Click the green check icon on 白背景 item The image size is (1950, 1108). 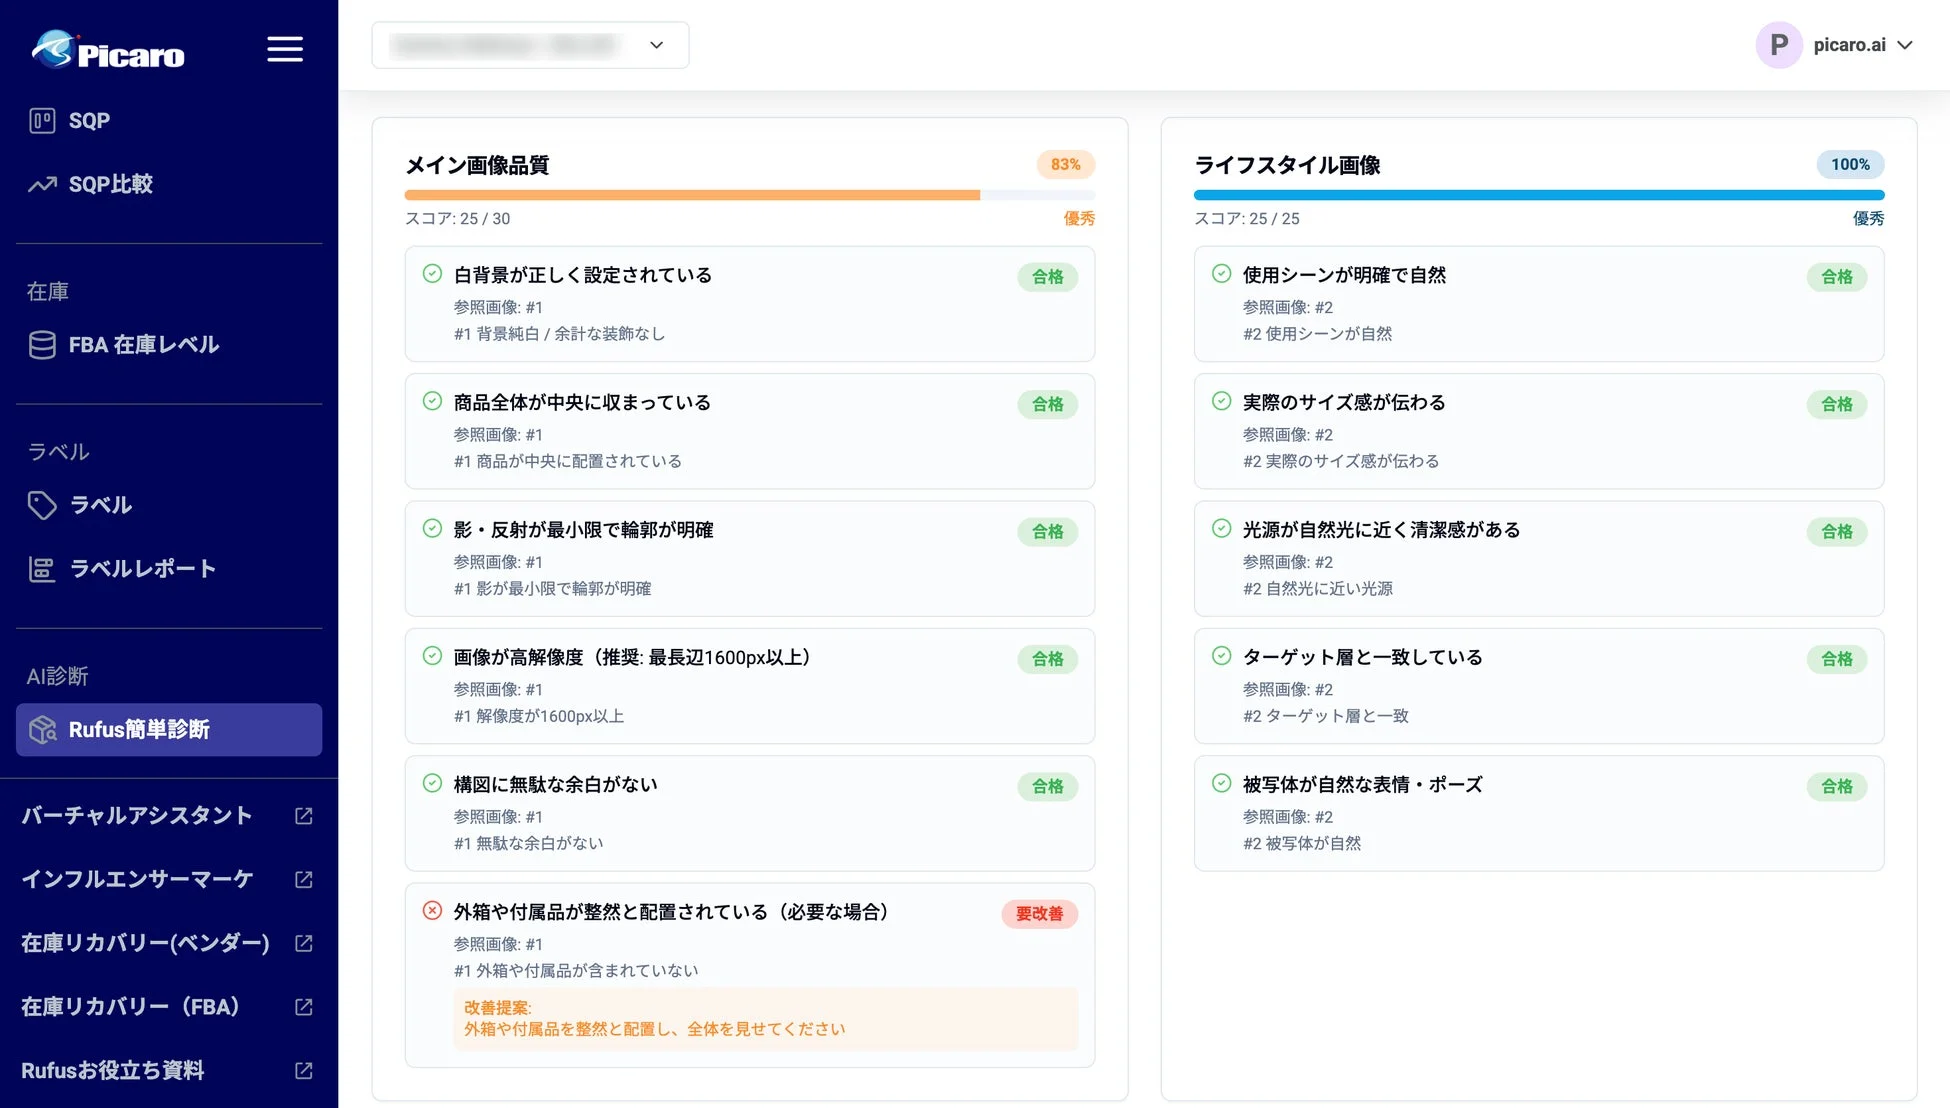tap(431, 274)
